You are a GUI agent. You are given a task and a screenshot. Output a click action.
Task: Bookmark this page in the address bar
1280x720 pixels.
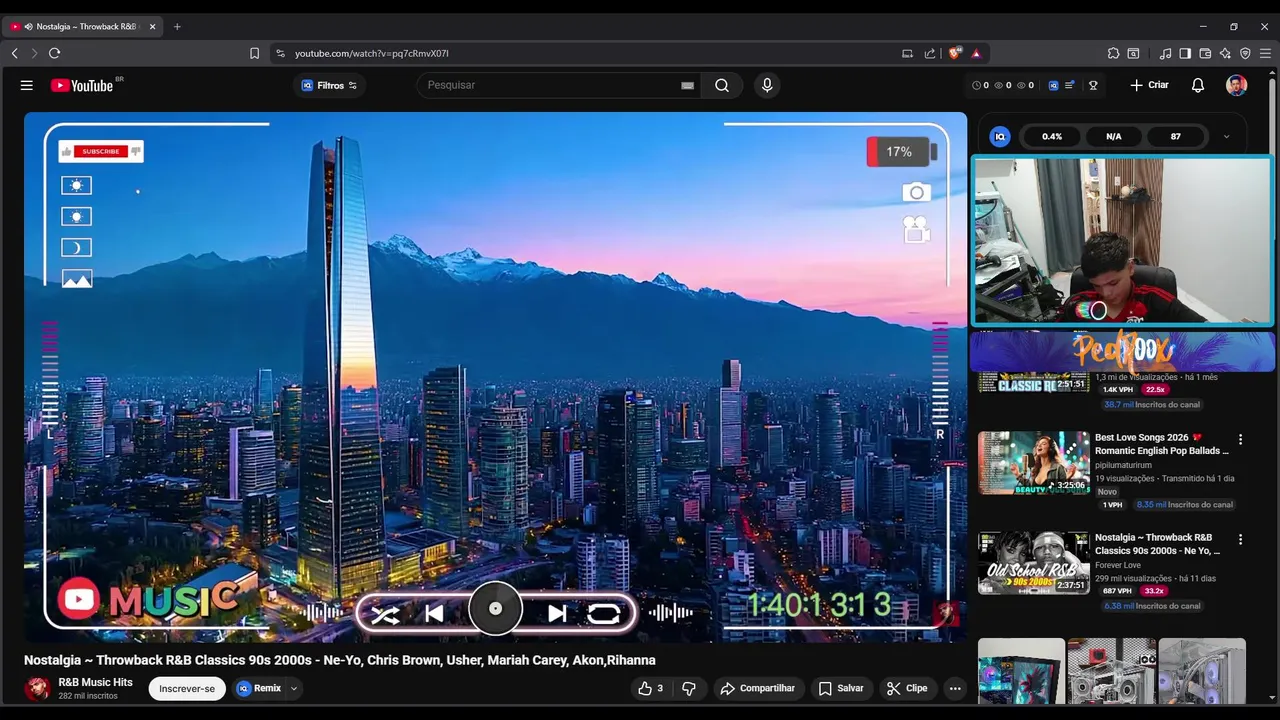coord(254,53)
